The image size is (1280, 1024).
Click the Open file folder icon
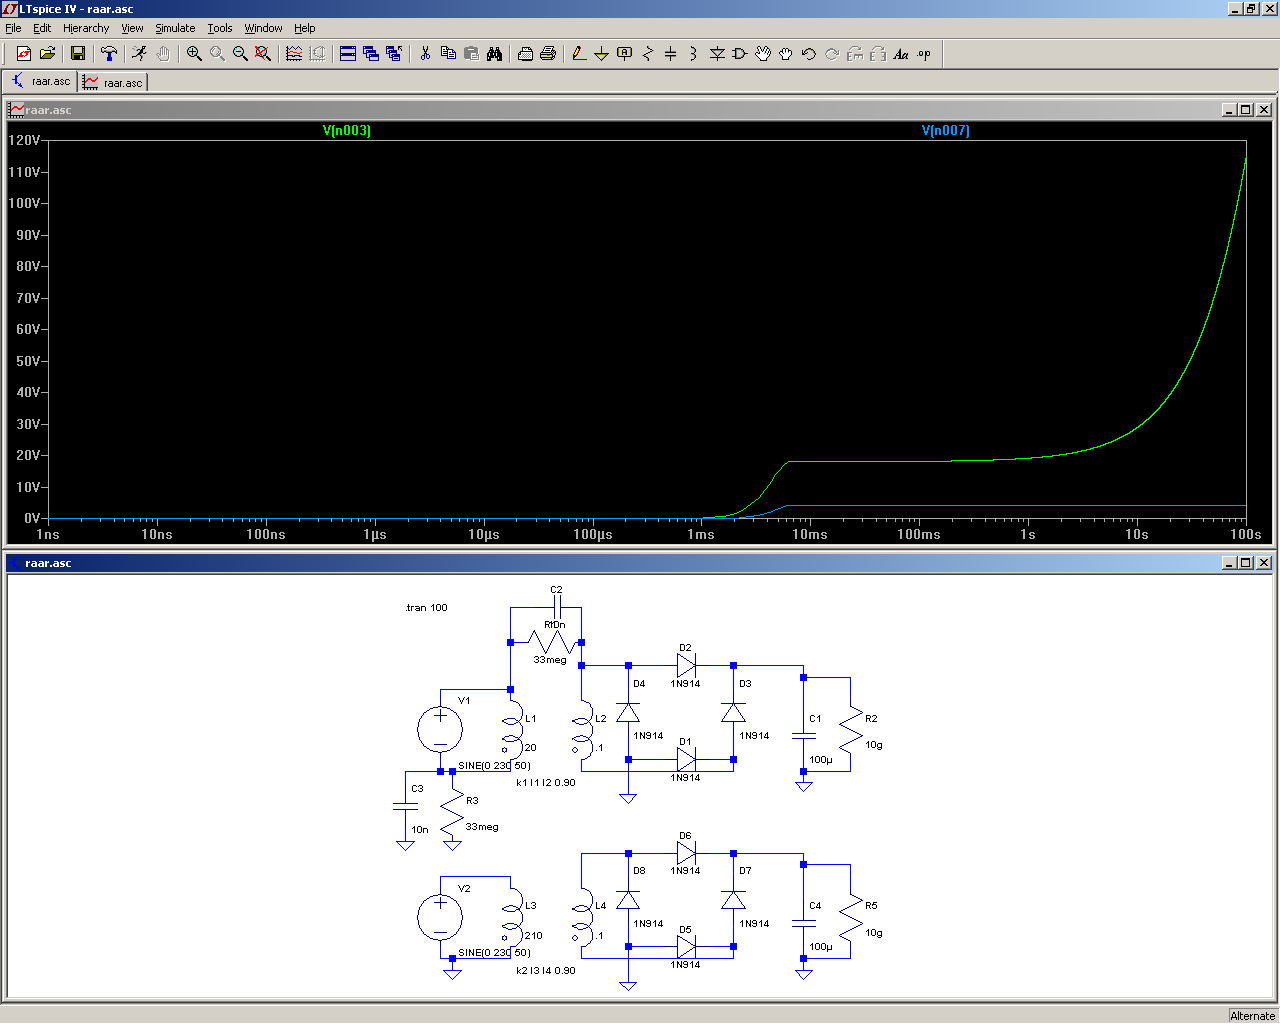[x=47, y=54]
